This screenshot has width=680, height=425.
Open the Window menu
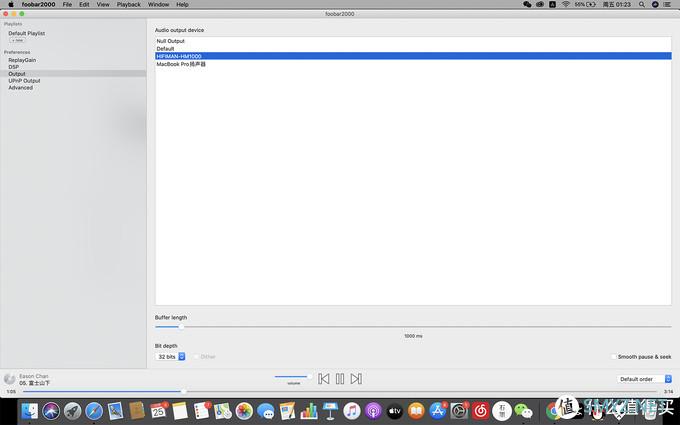(x=158, y=4)
